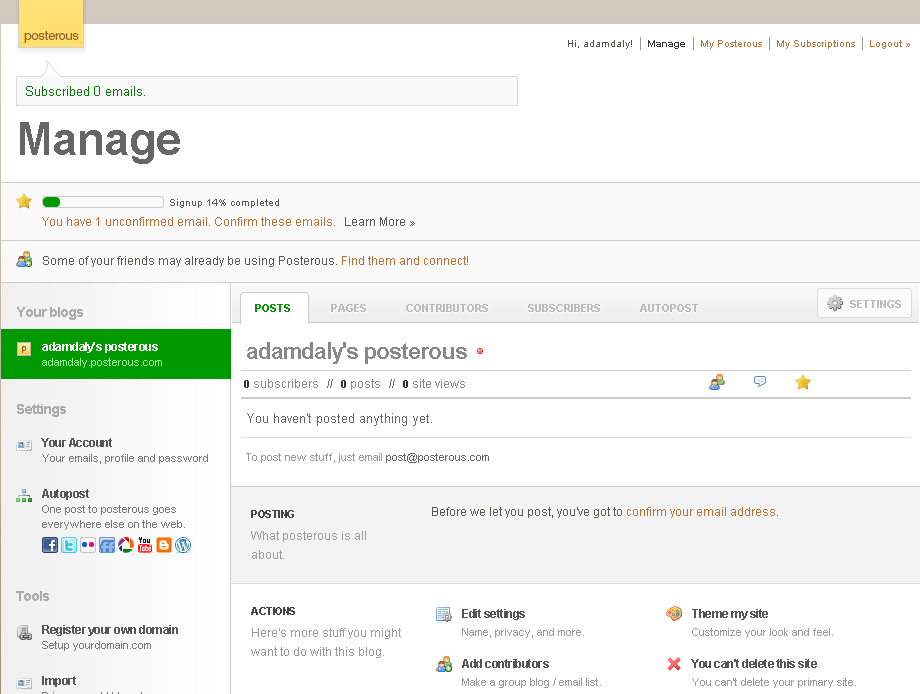The width and height of the screenshot is (920, 694).
Task: Click the Import icon in Tools
Action: pos(24,683)
